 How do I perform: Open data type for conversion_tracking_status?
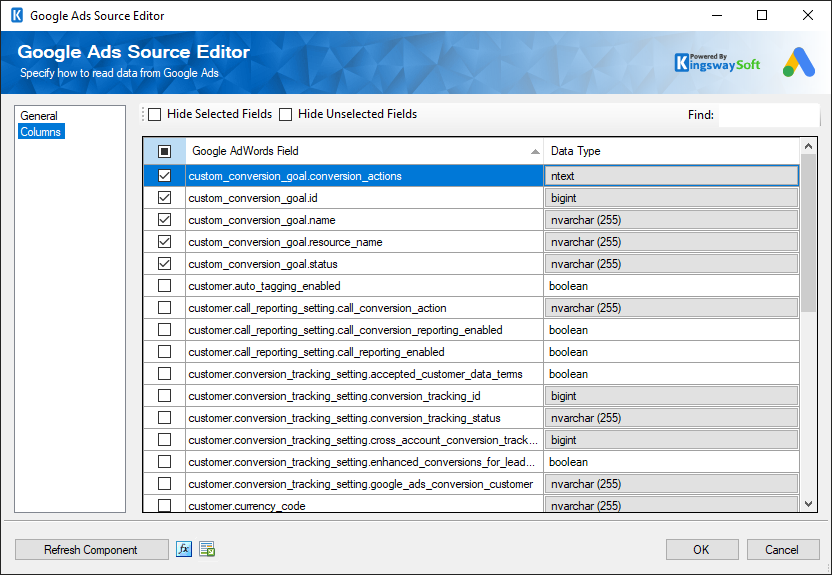(x=671, y=418)
